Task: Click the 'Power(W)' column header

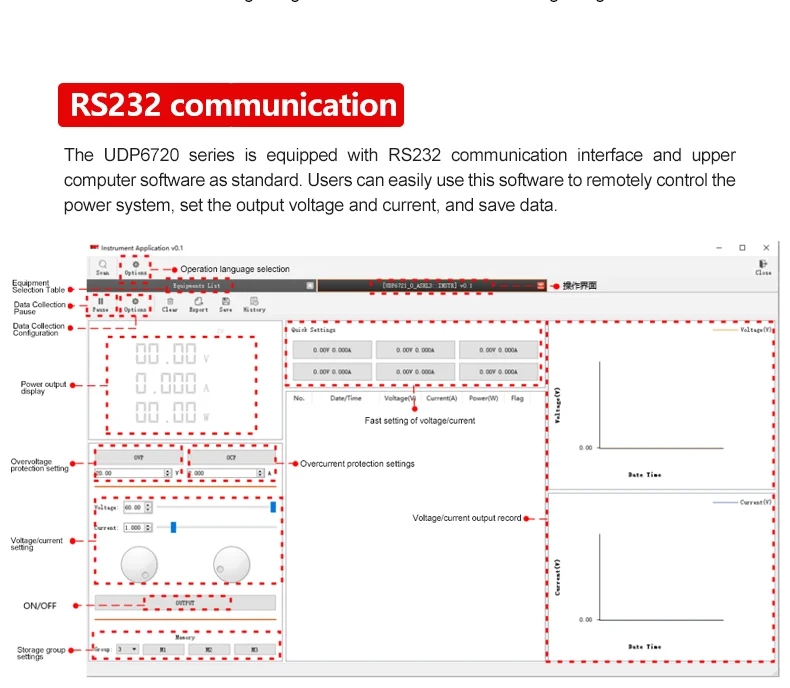Action: click(x=484, y=398)
